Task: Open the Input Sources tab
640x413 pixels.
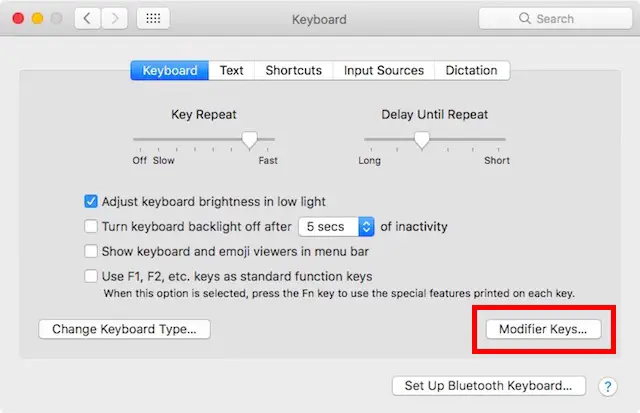Action: 384,71
